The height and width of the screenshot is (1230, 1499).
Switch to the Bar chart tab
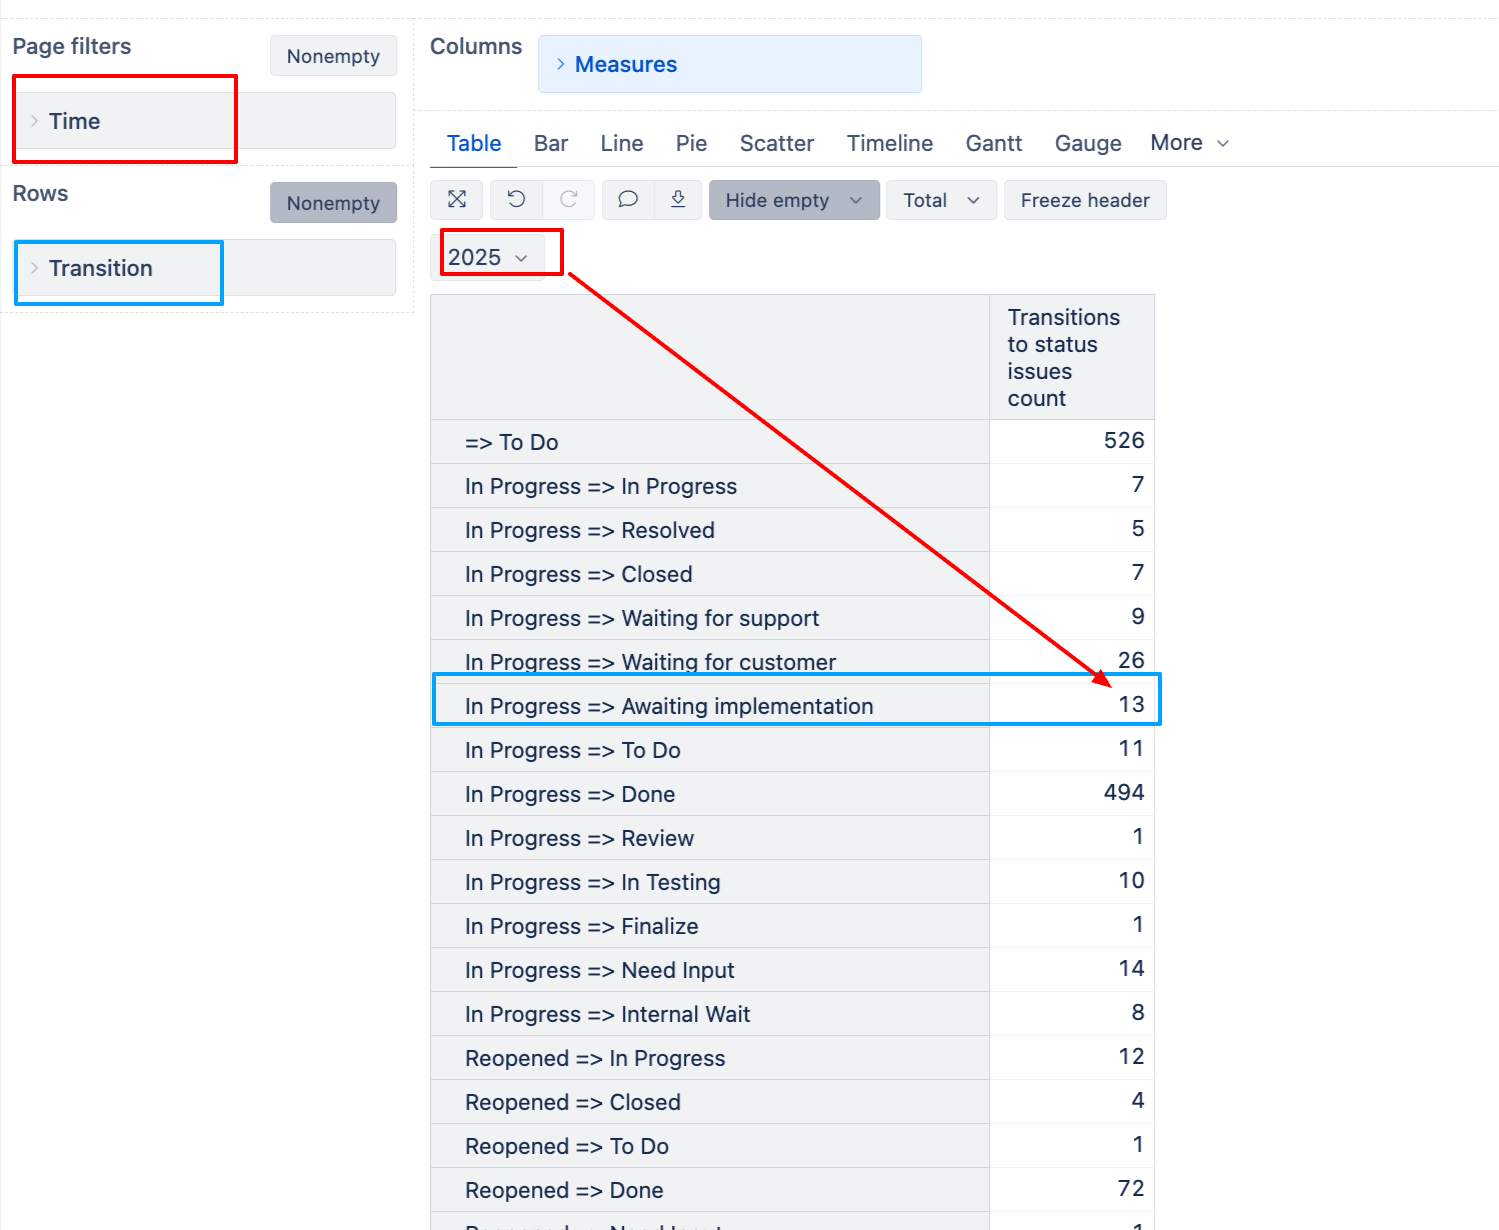pos(551,143)
